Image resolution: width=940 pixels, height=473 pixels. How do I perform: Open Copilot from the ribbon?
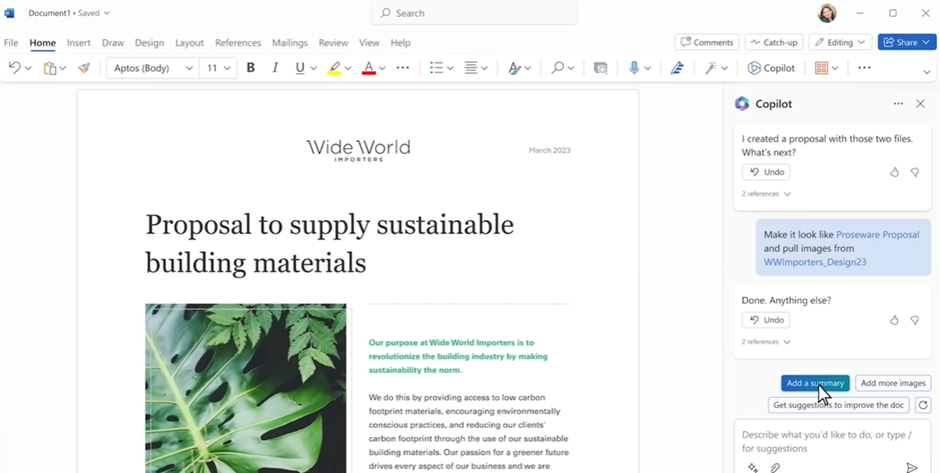point(771,68)
